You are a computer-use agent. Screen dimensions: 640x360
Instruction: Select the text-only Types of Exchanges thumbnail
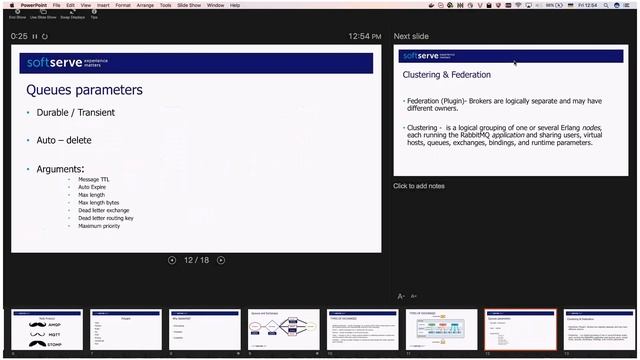[x=362, y=330]
